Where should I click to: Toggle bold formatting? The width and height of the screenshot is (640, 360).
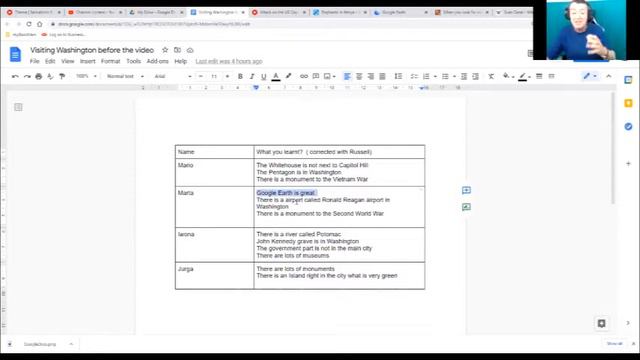click(x=240, y=76)
